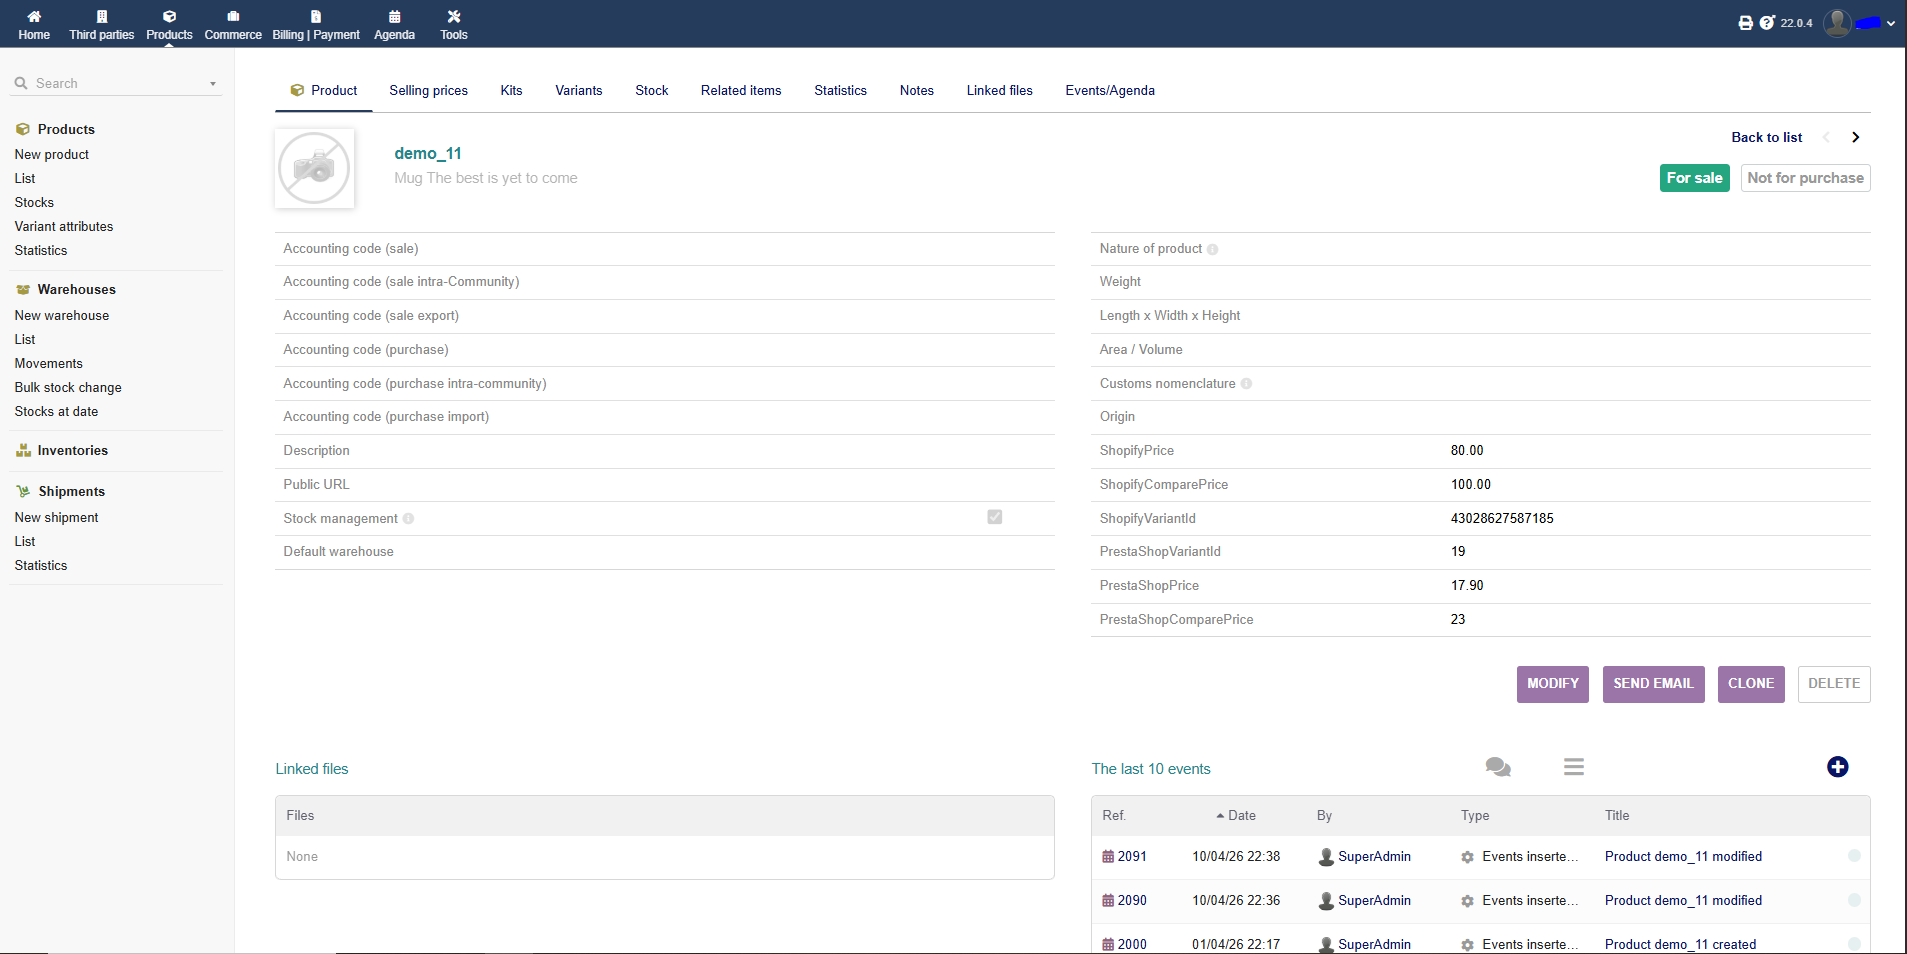Open the search dropdown arrow in sidebar
The width and height of the screenshot is (1907, 954).
213,84
